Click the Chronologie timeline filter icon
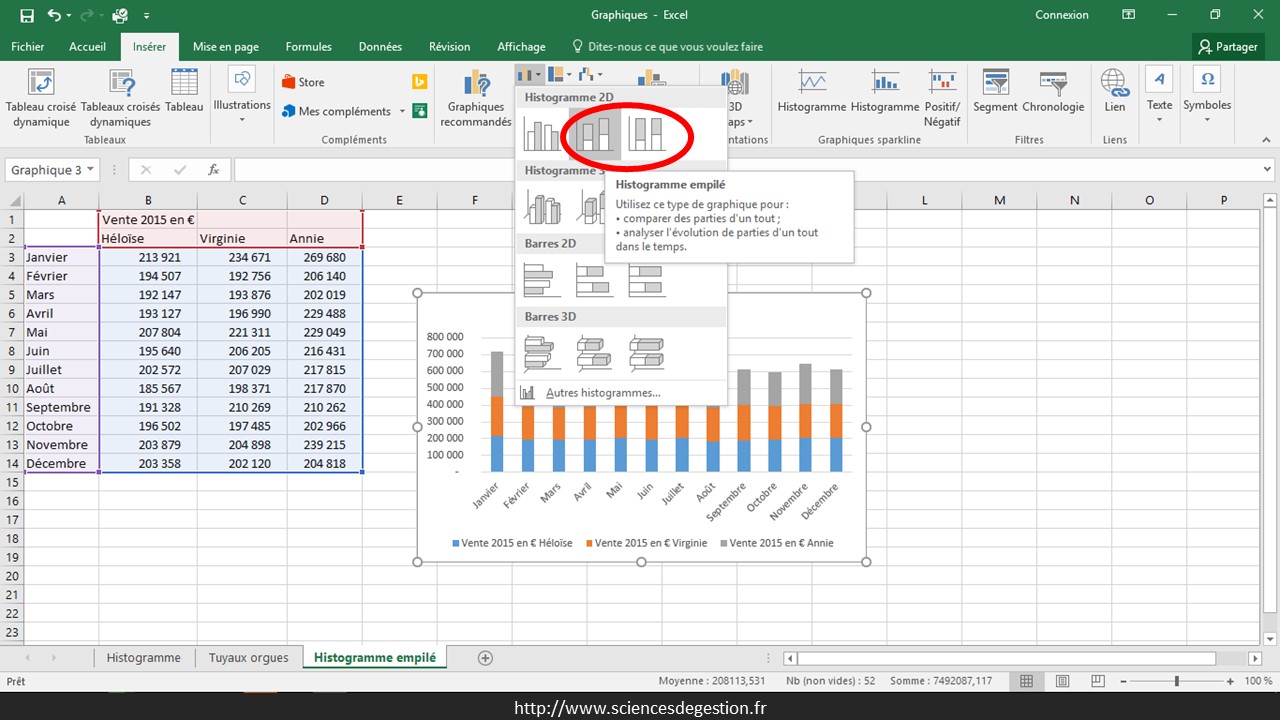Viewport: 1280px width, 720px height. pyautogui.click(x=1053, y=95)
